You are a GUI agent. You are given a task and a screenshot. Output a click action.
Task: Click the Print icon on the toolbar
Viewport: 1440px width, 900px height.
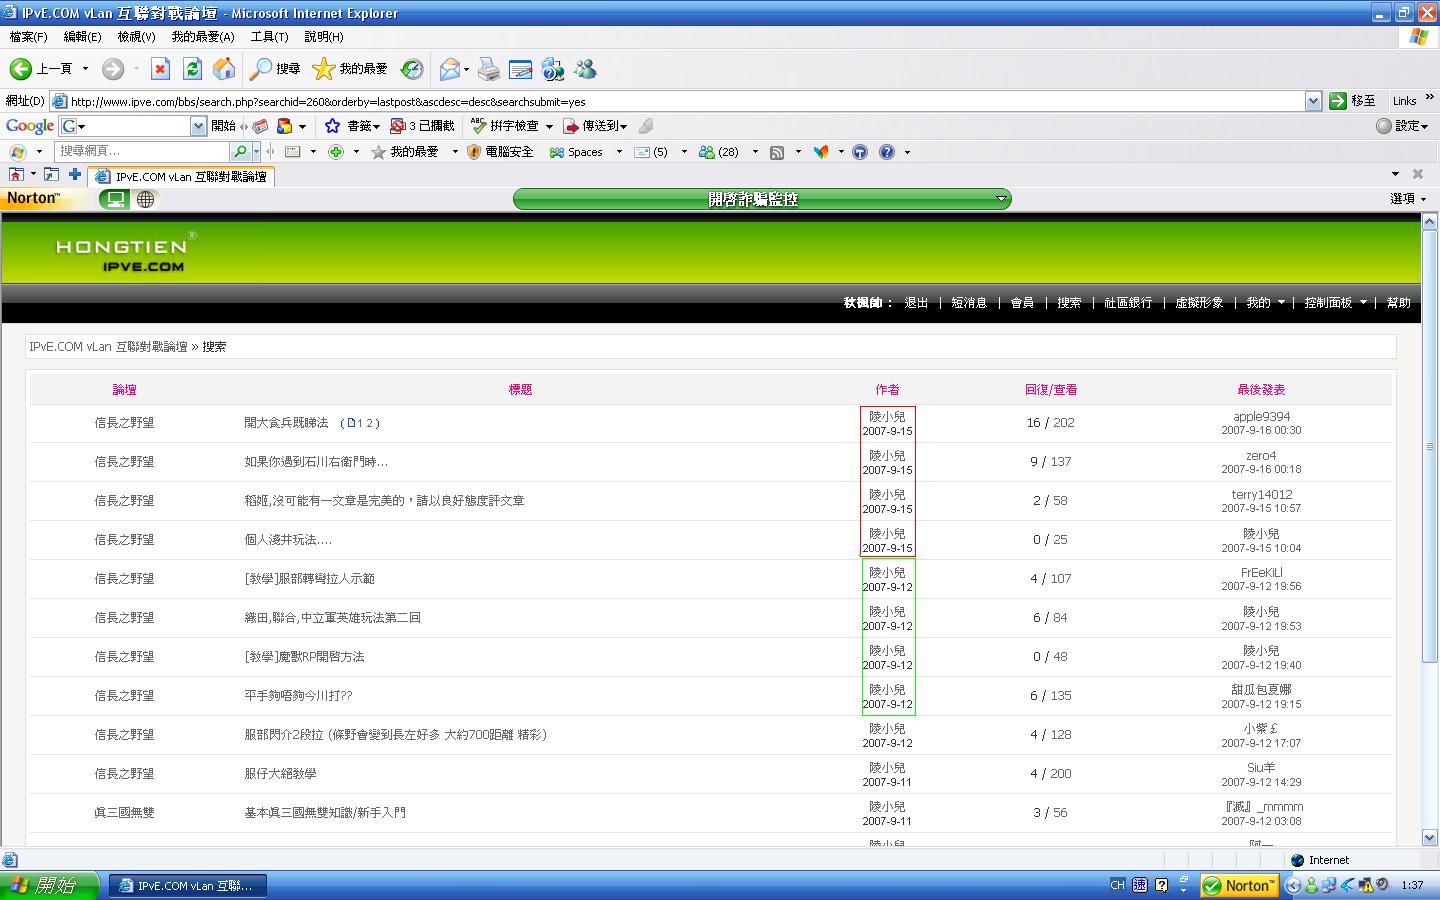coord(488,69)
